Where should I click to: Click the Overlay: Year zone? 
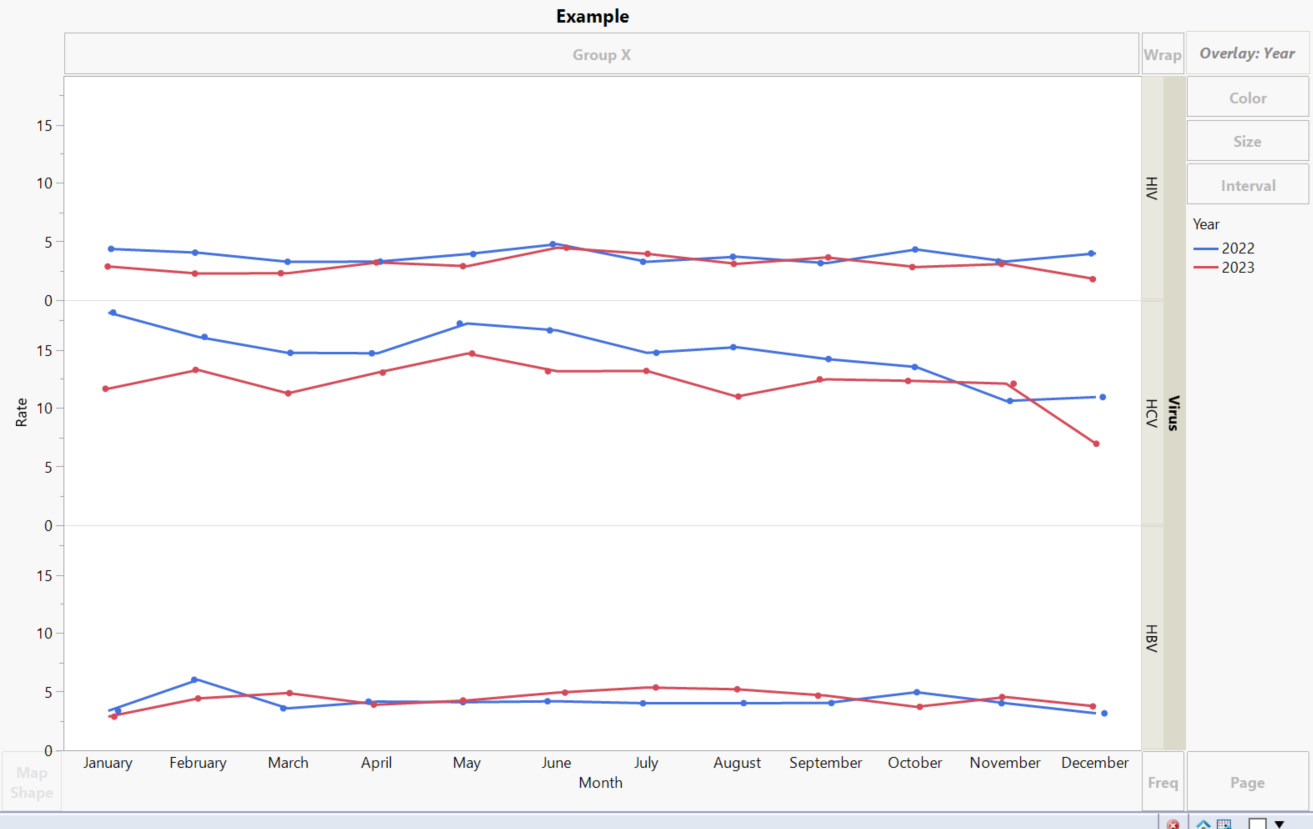coord(1247,53)
